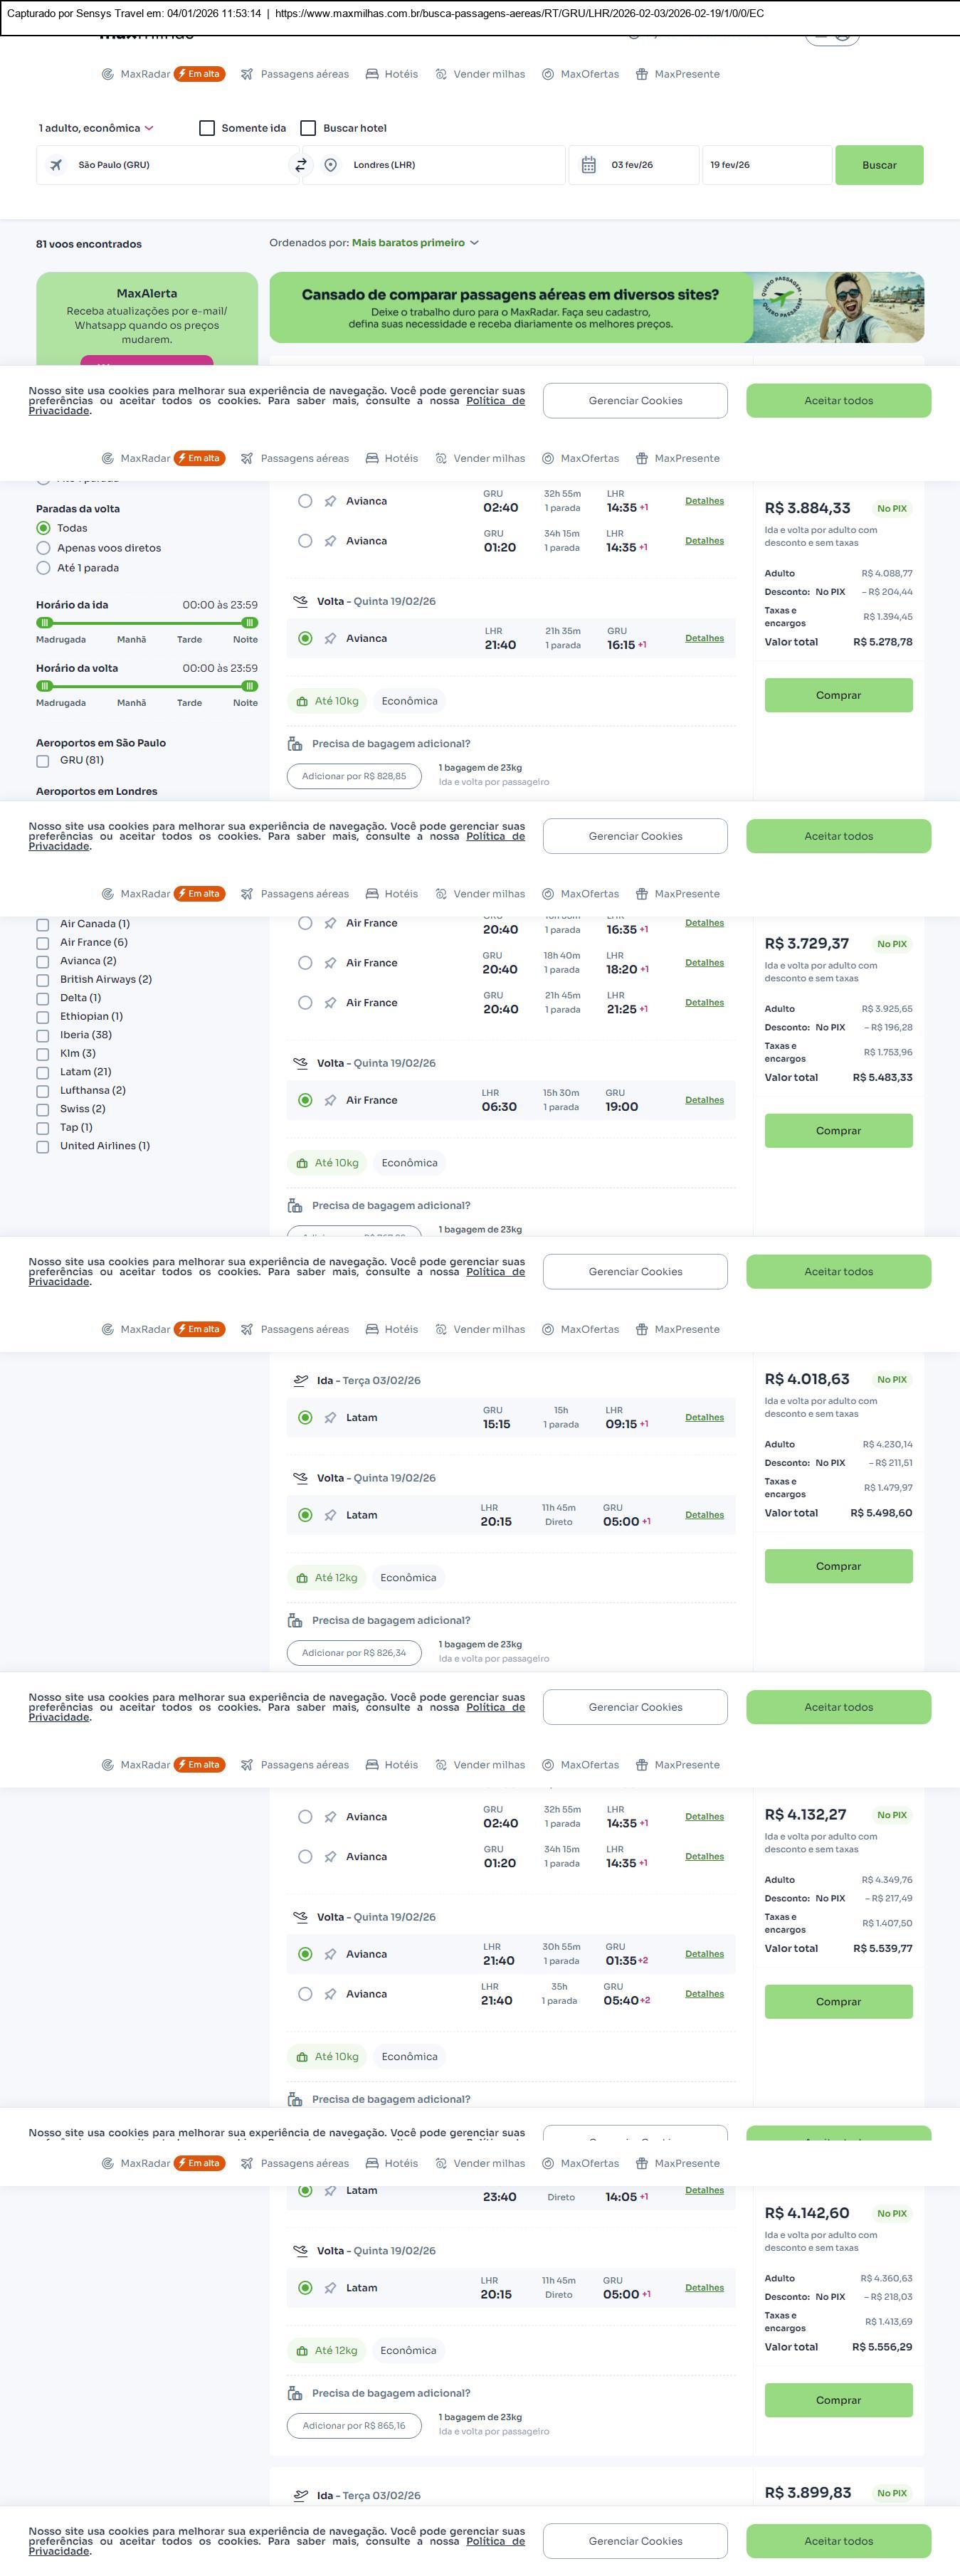Enable the 'Buscar hotel' checkbox
This screenshot has width=960, height=2576.
click(x=308, y=128)
